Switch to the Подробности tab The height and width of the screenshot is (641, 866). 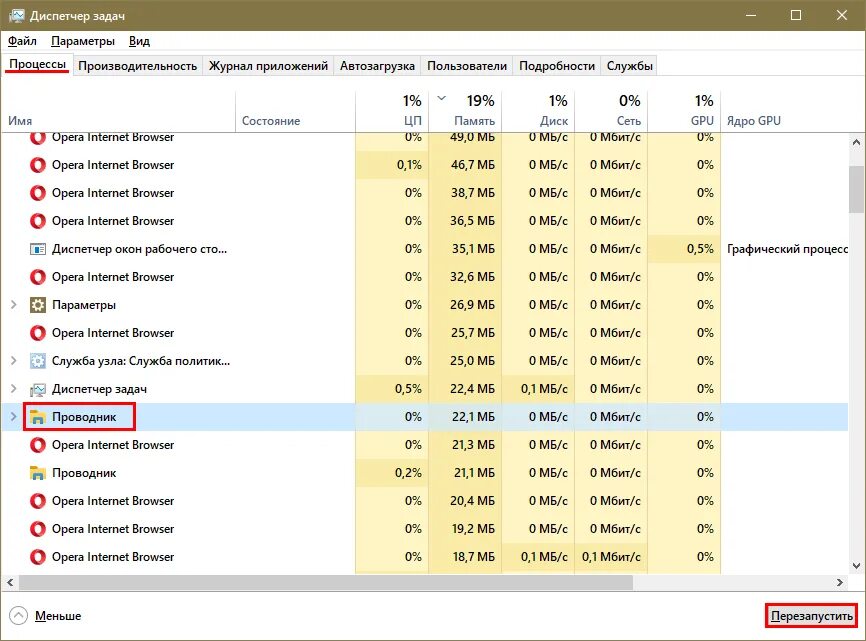(557, 66)
